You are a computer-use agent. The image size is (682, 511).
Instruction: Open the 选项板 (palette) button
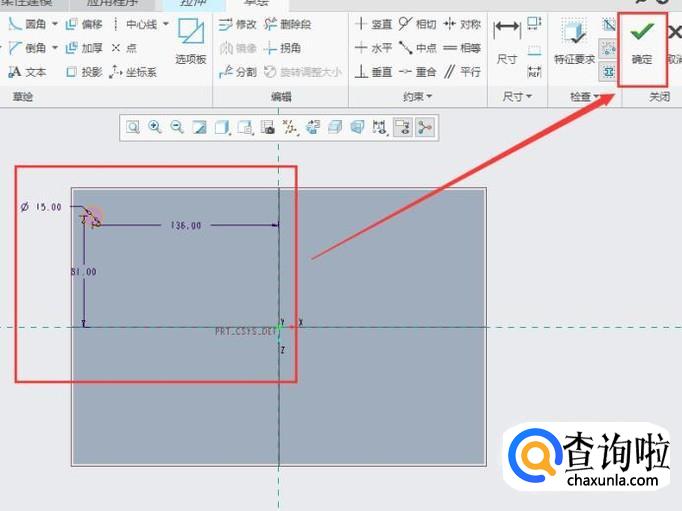pyautogui.click(x=191, y=41)
